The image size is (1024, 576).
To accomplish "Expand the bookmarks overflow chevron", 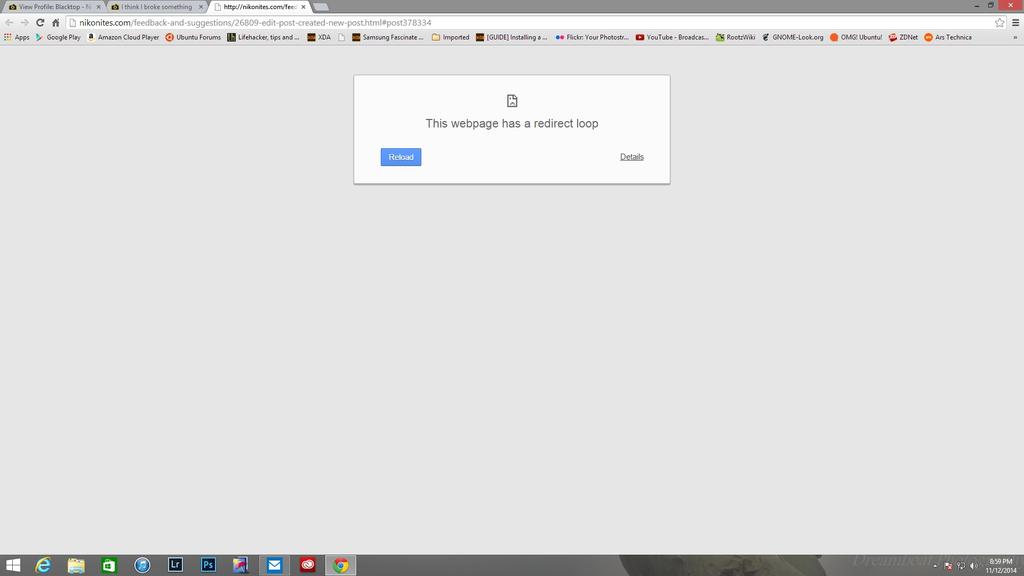I will click(x=1016, y=37).
